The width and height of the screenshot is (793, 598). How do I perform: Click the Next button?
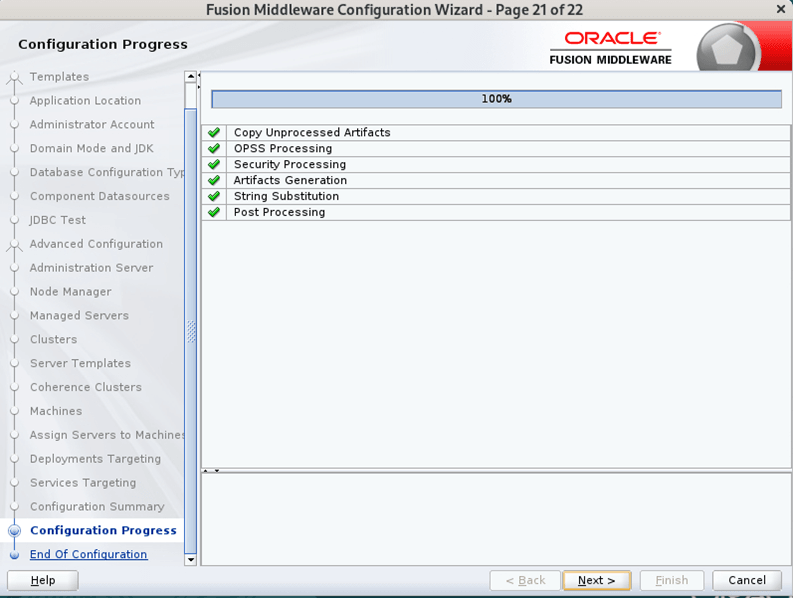pos(597,580)
